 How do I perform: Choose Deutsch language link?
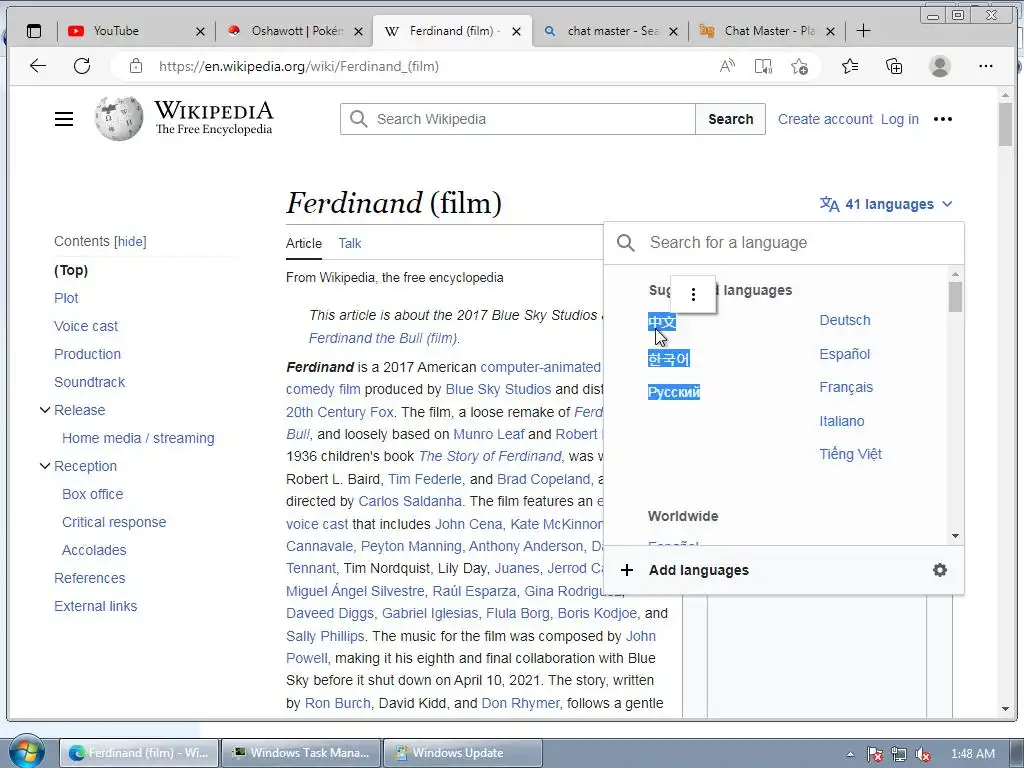click(x=844, y=321)
